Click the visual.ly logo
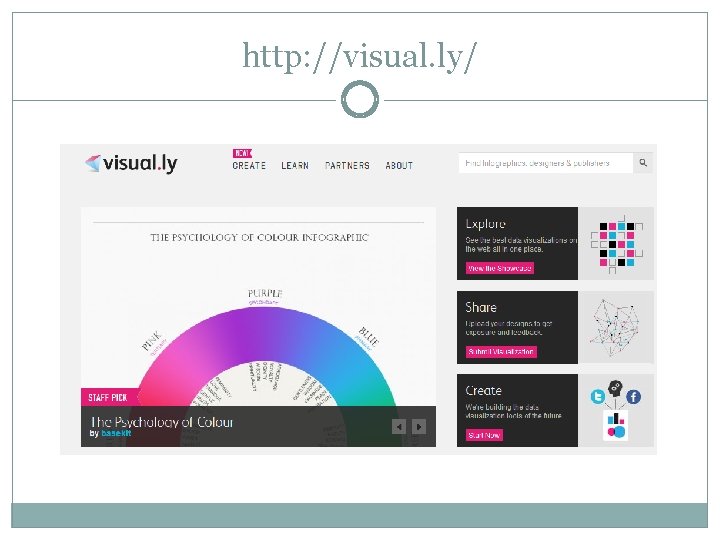Viewport: 720px width, 540px height. [x=131, y=163]
